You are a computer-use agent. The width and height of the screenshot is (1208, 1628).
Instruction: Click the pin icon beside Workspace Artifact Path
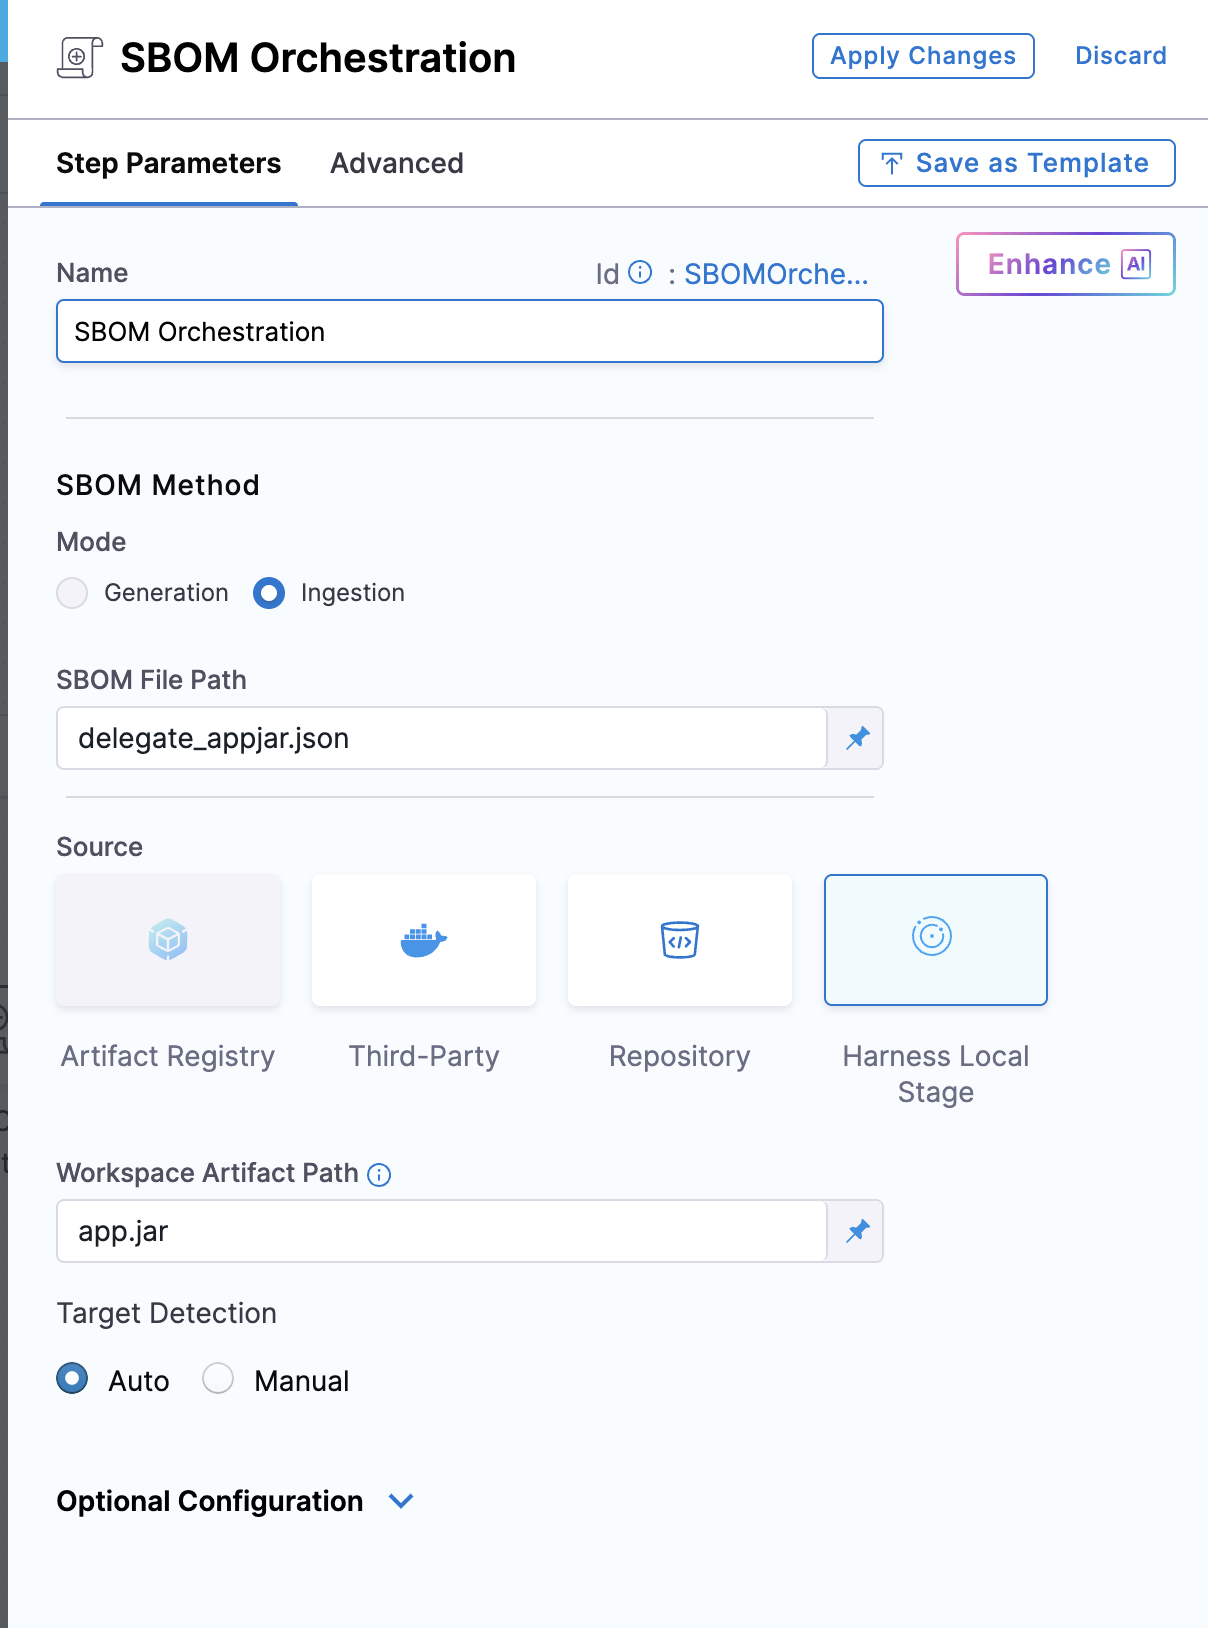[x=857, y=1231]
